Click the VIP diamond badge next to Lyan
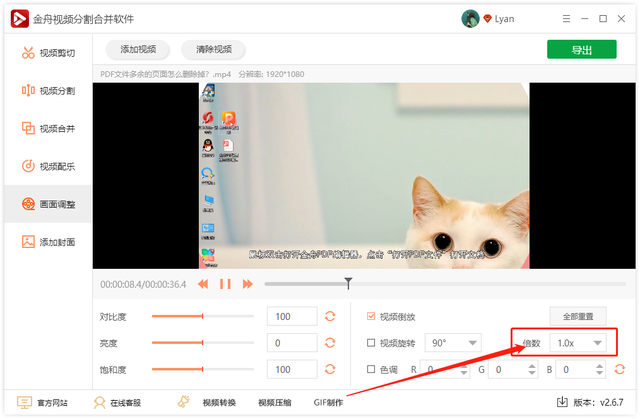The width and height of the screenshot is (640, 419). tap(487, 19)
